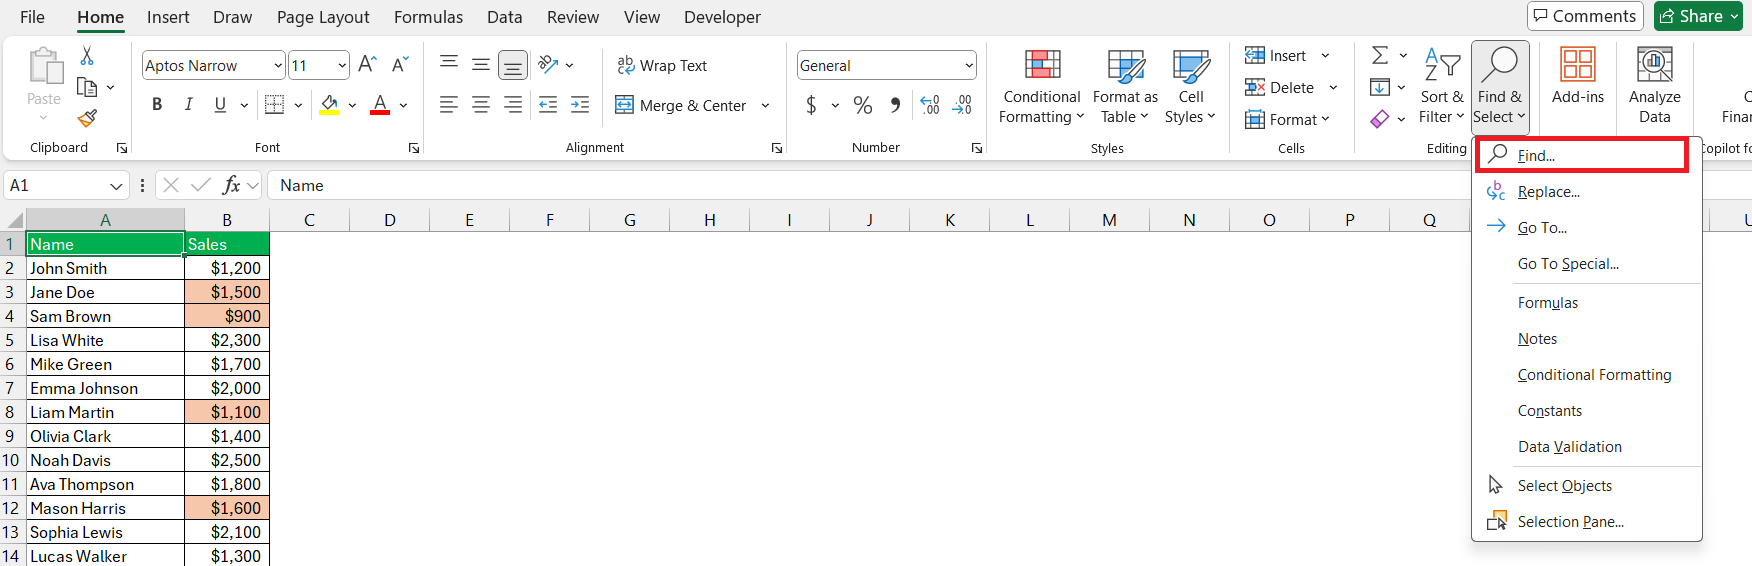The image size is (1752, 566).
Task: Click Decrease Indent icon
Action: [x=548, y=104]
